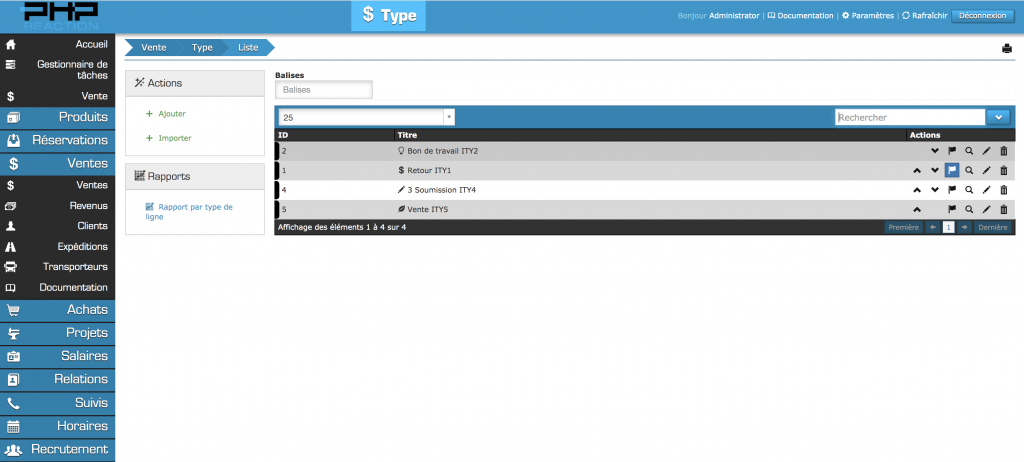
Task: Open magnifier view for Retour ITY1
Action: [969, 171]
